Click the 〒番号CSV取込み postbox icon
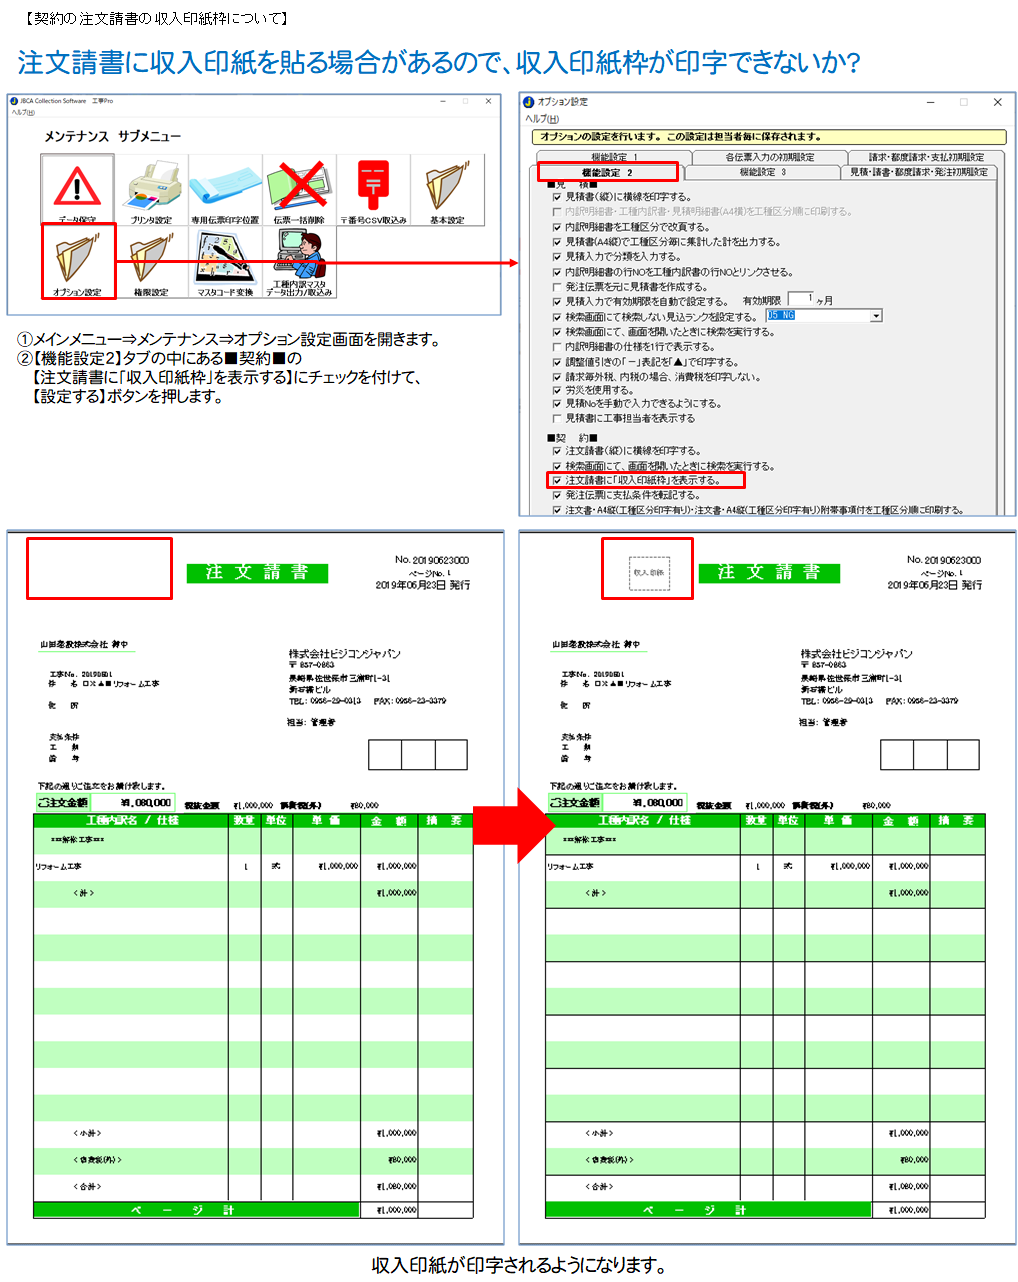The height and width of the screenshot is (1282, 1018). click(x=373, y=190)
